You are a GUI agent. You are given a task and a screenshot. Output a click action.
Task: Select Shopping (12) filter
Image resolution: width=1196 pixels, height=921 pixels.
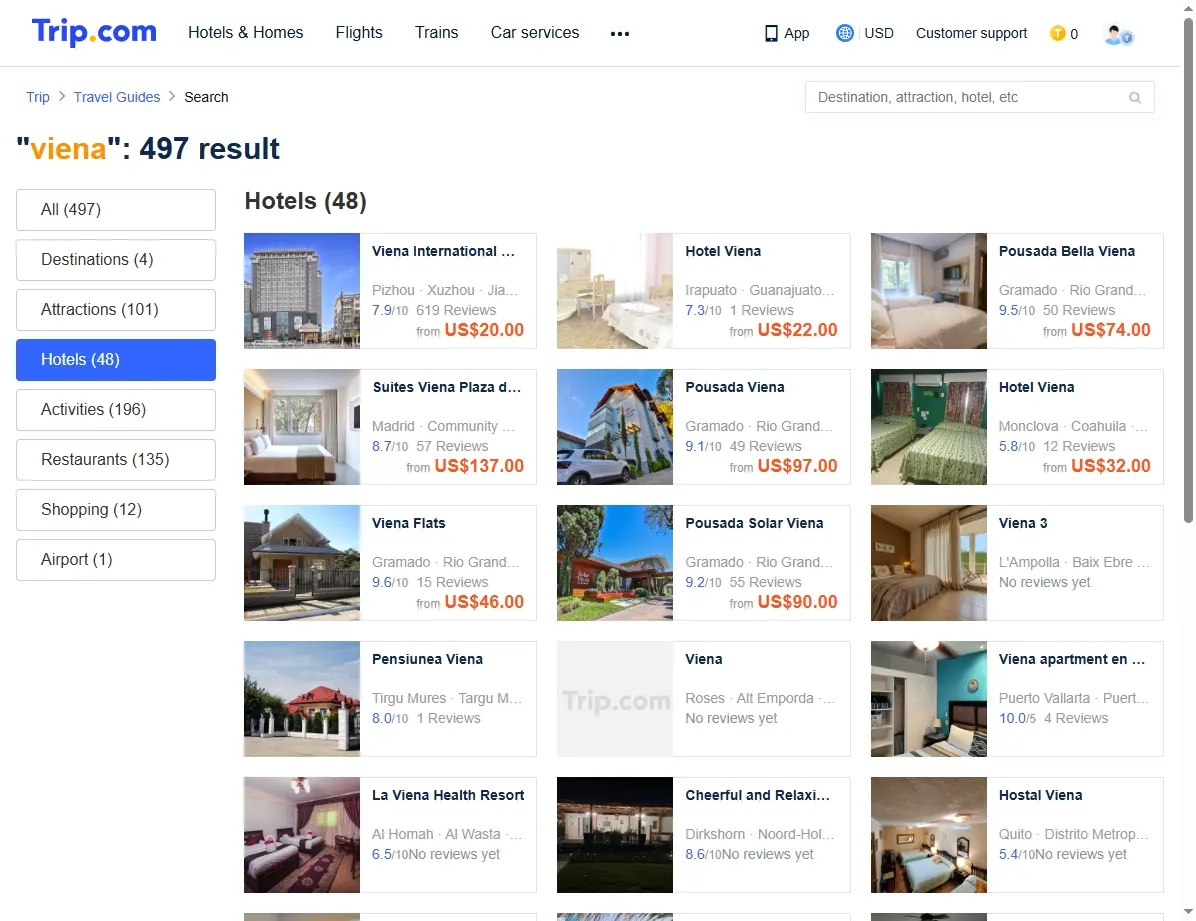point(116,510)
